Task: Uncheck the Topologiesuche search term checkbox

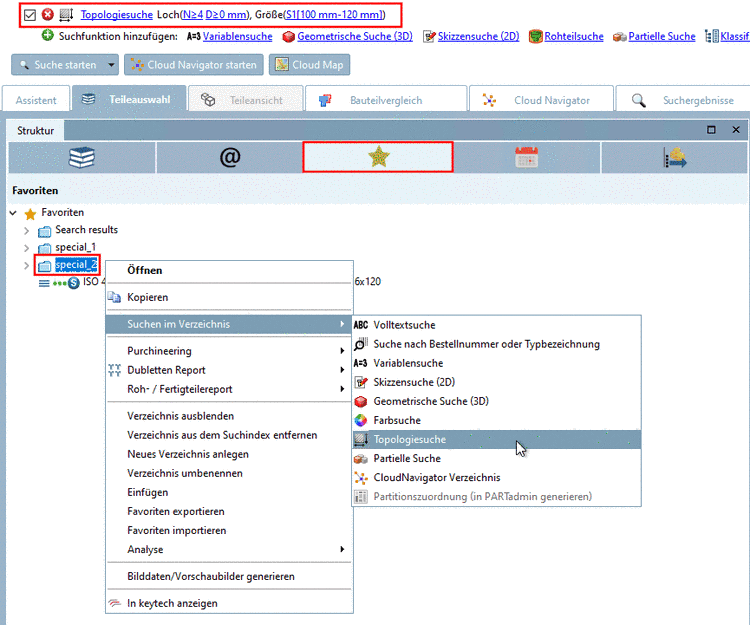Action: [30, 15]
